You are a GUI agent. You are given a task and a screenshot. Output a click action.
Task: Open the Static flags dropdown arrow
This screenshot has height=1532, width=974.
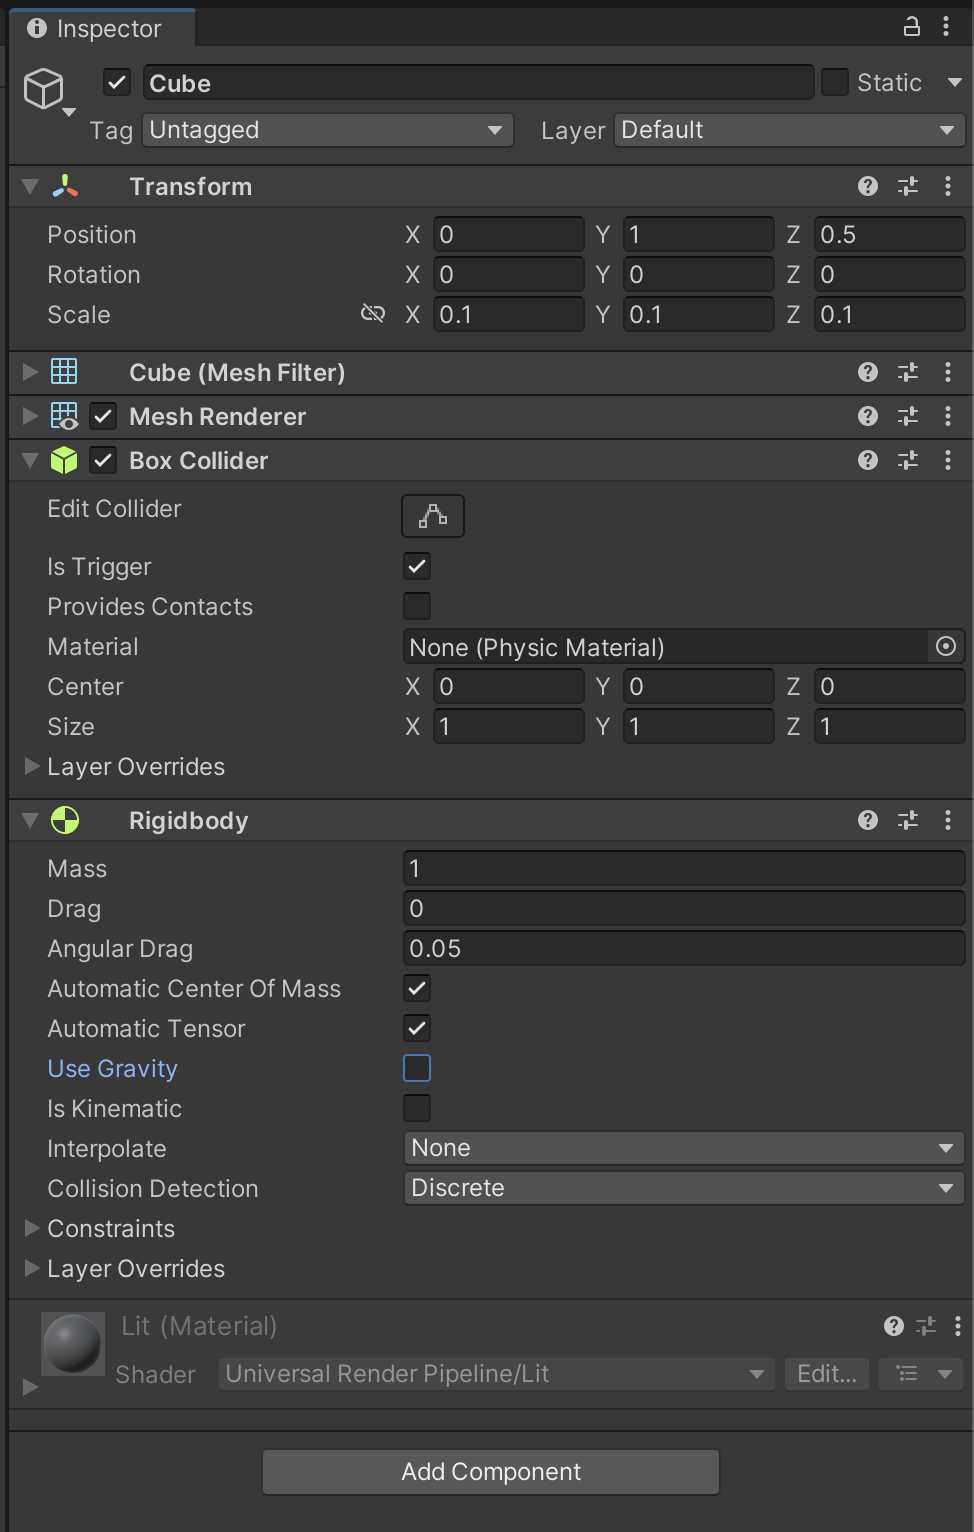(x=954, y=82)
